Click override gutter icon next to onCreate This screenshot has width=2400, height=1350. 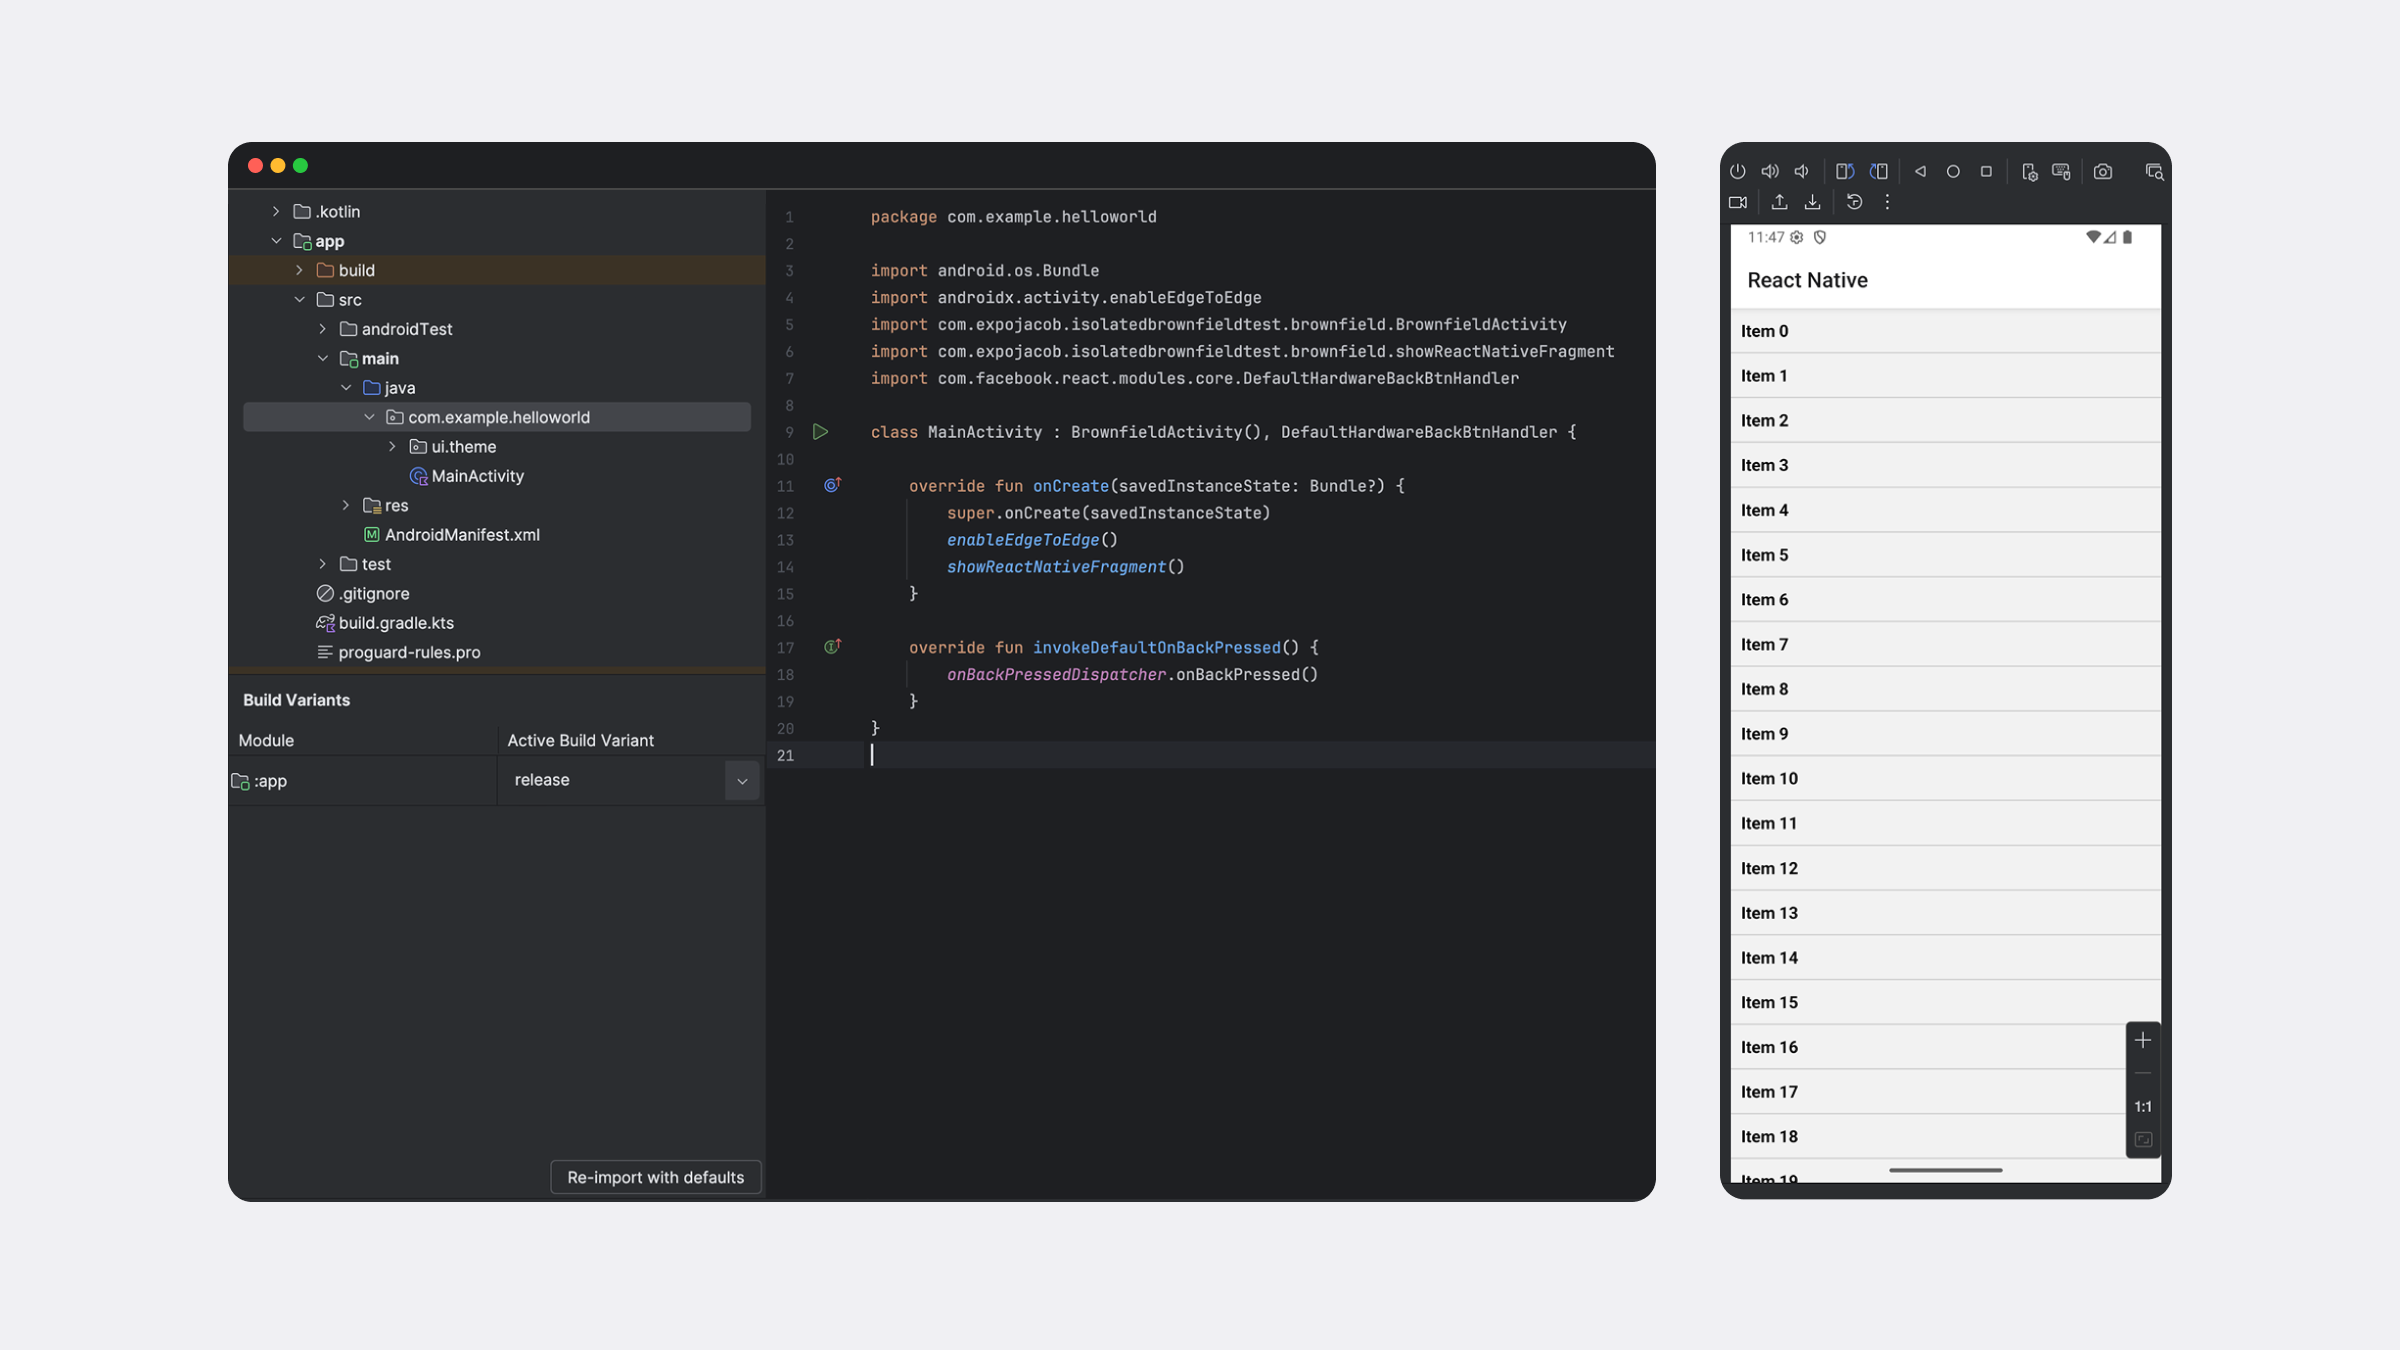tap(832, 485)
